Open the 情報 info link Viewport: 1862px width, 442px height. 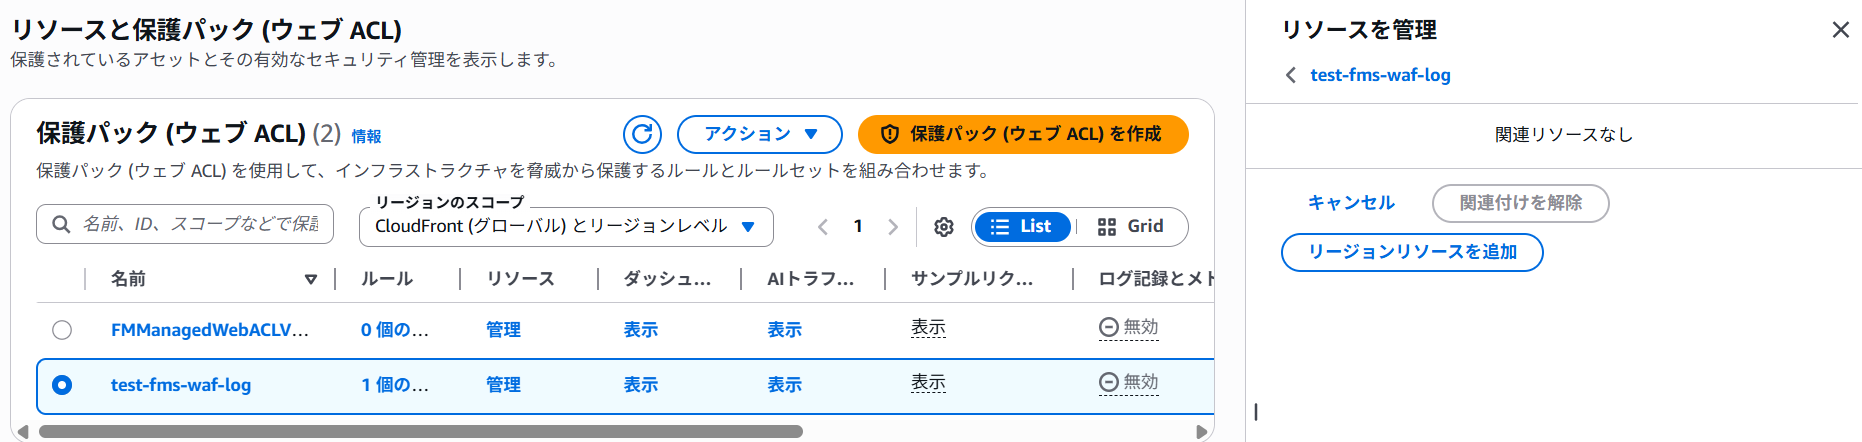click(x=366, y=136)
